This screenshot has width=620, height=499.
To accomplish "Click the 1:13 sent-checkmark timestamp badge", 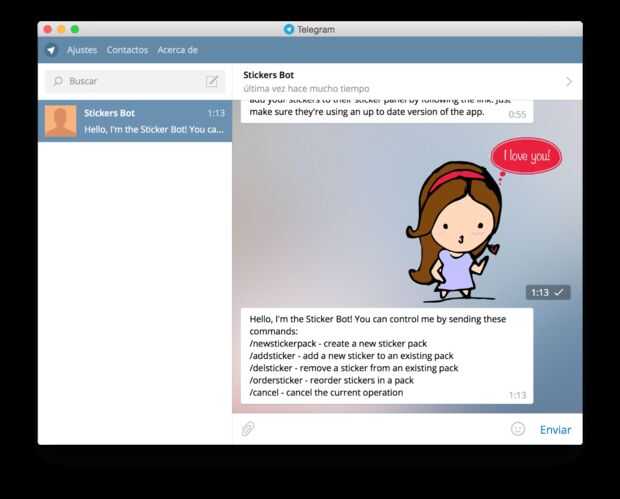I will pos(548,293).
